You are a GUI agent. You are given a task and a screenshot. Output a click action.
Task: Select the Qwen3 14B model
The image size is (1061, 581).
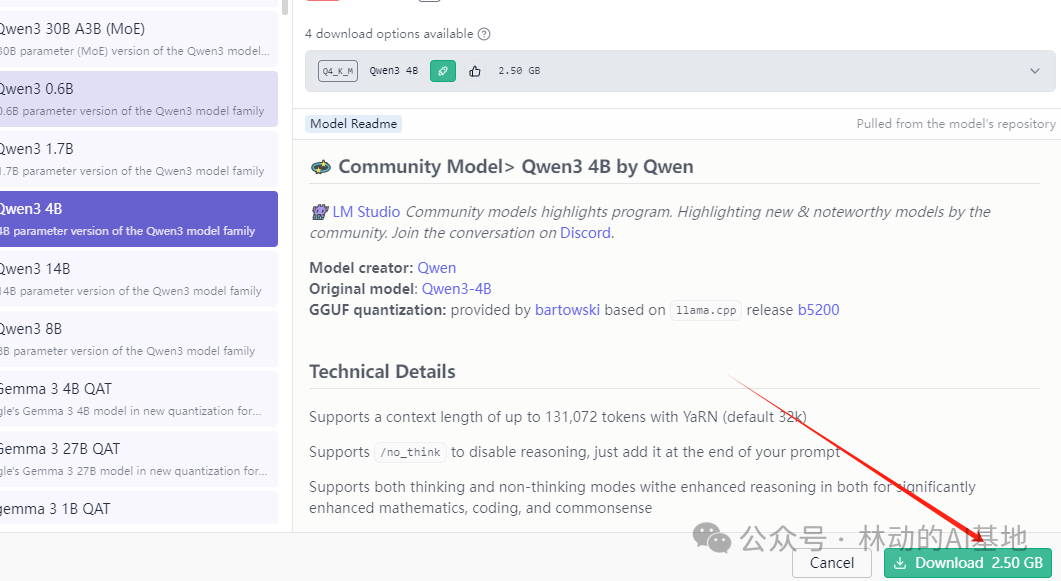[138, 279]
